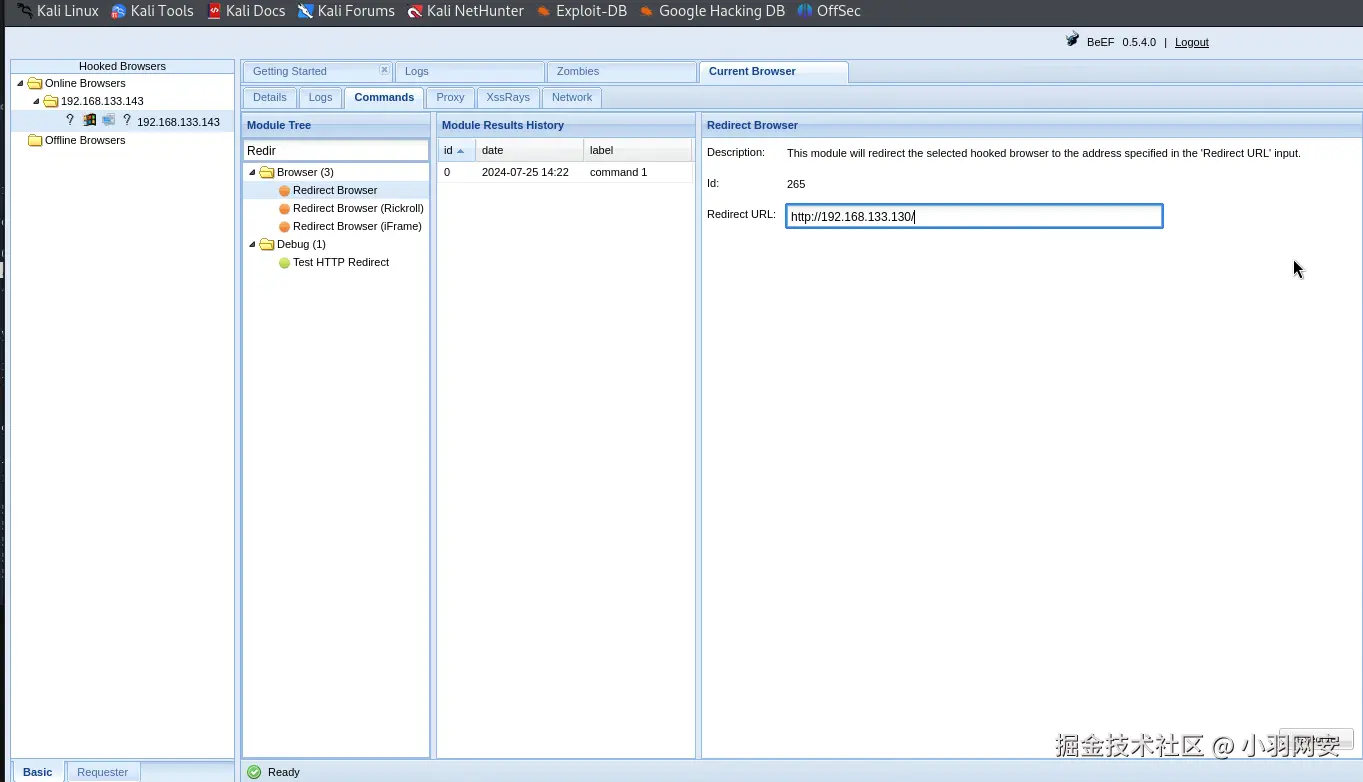The width and height of the screenshot is (1363, 782).
Task: Select Redirect Browser (Rickroll) module
Action: (358, 208)
